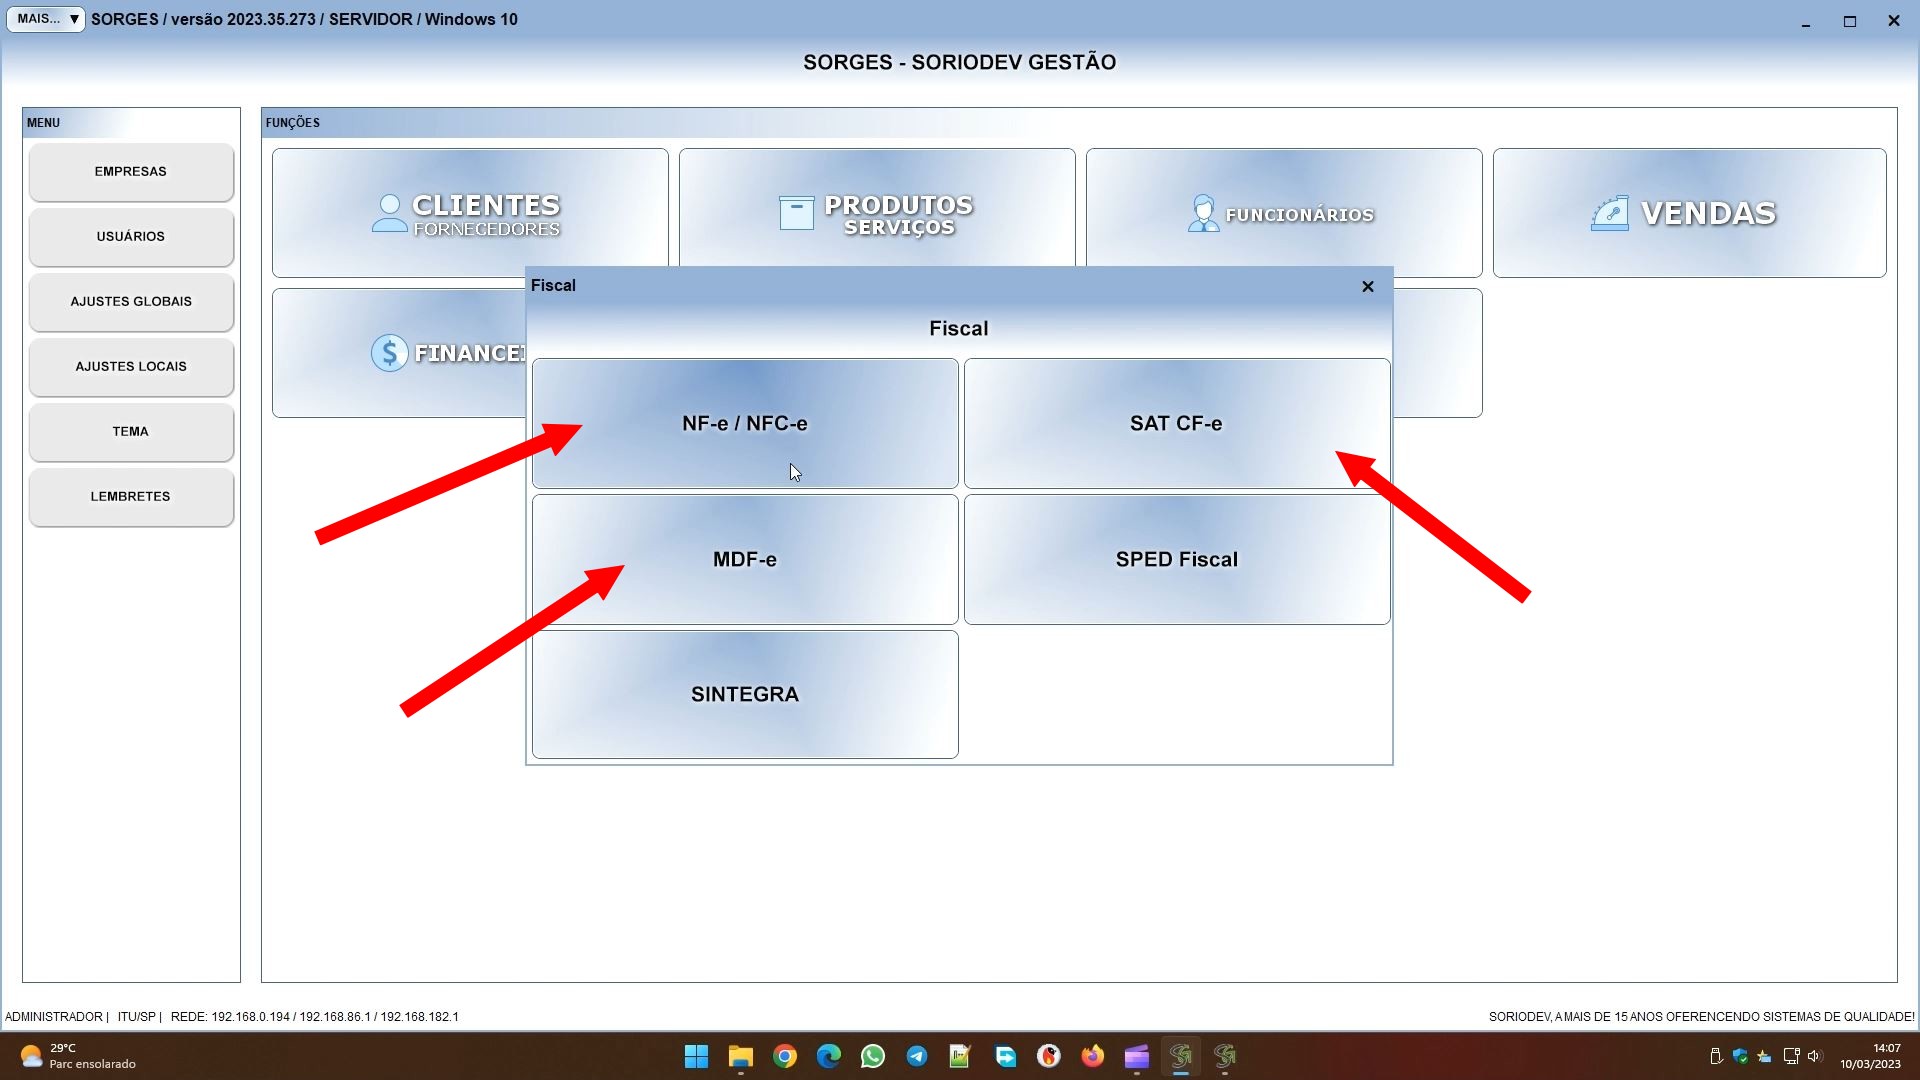Click the star folder tray icon

click(1765, 1056)
